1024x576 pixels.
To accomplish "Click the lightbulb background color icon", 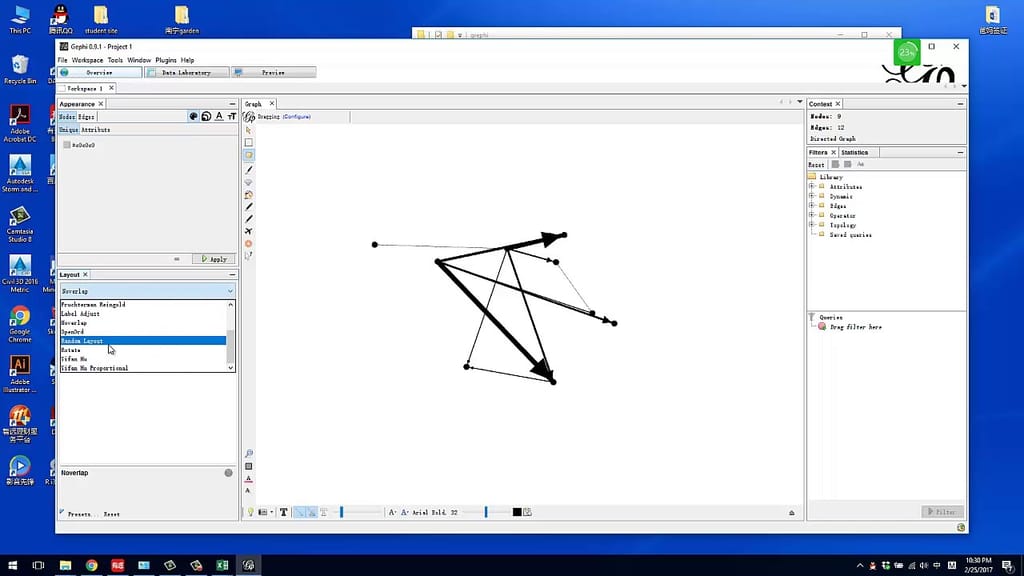I will click(x=250, y=512).
